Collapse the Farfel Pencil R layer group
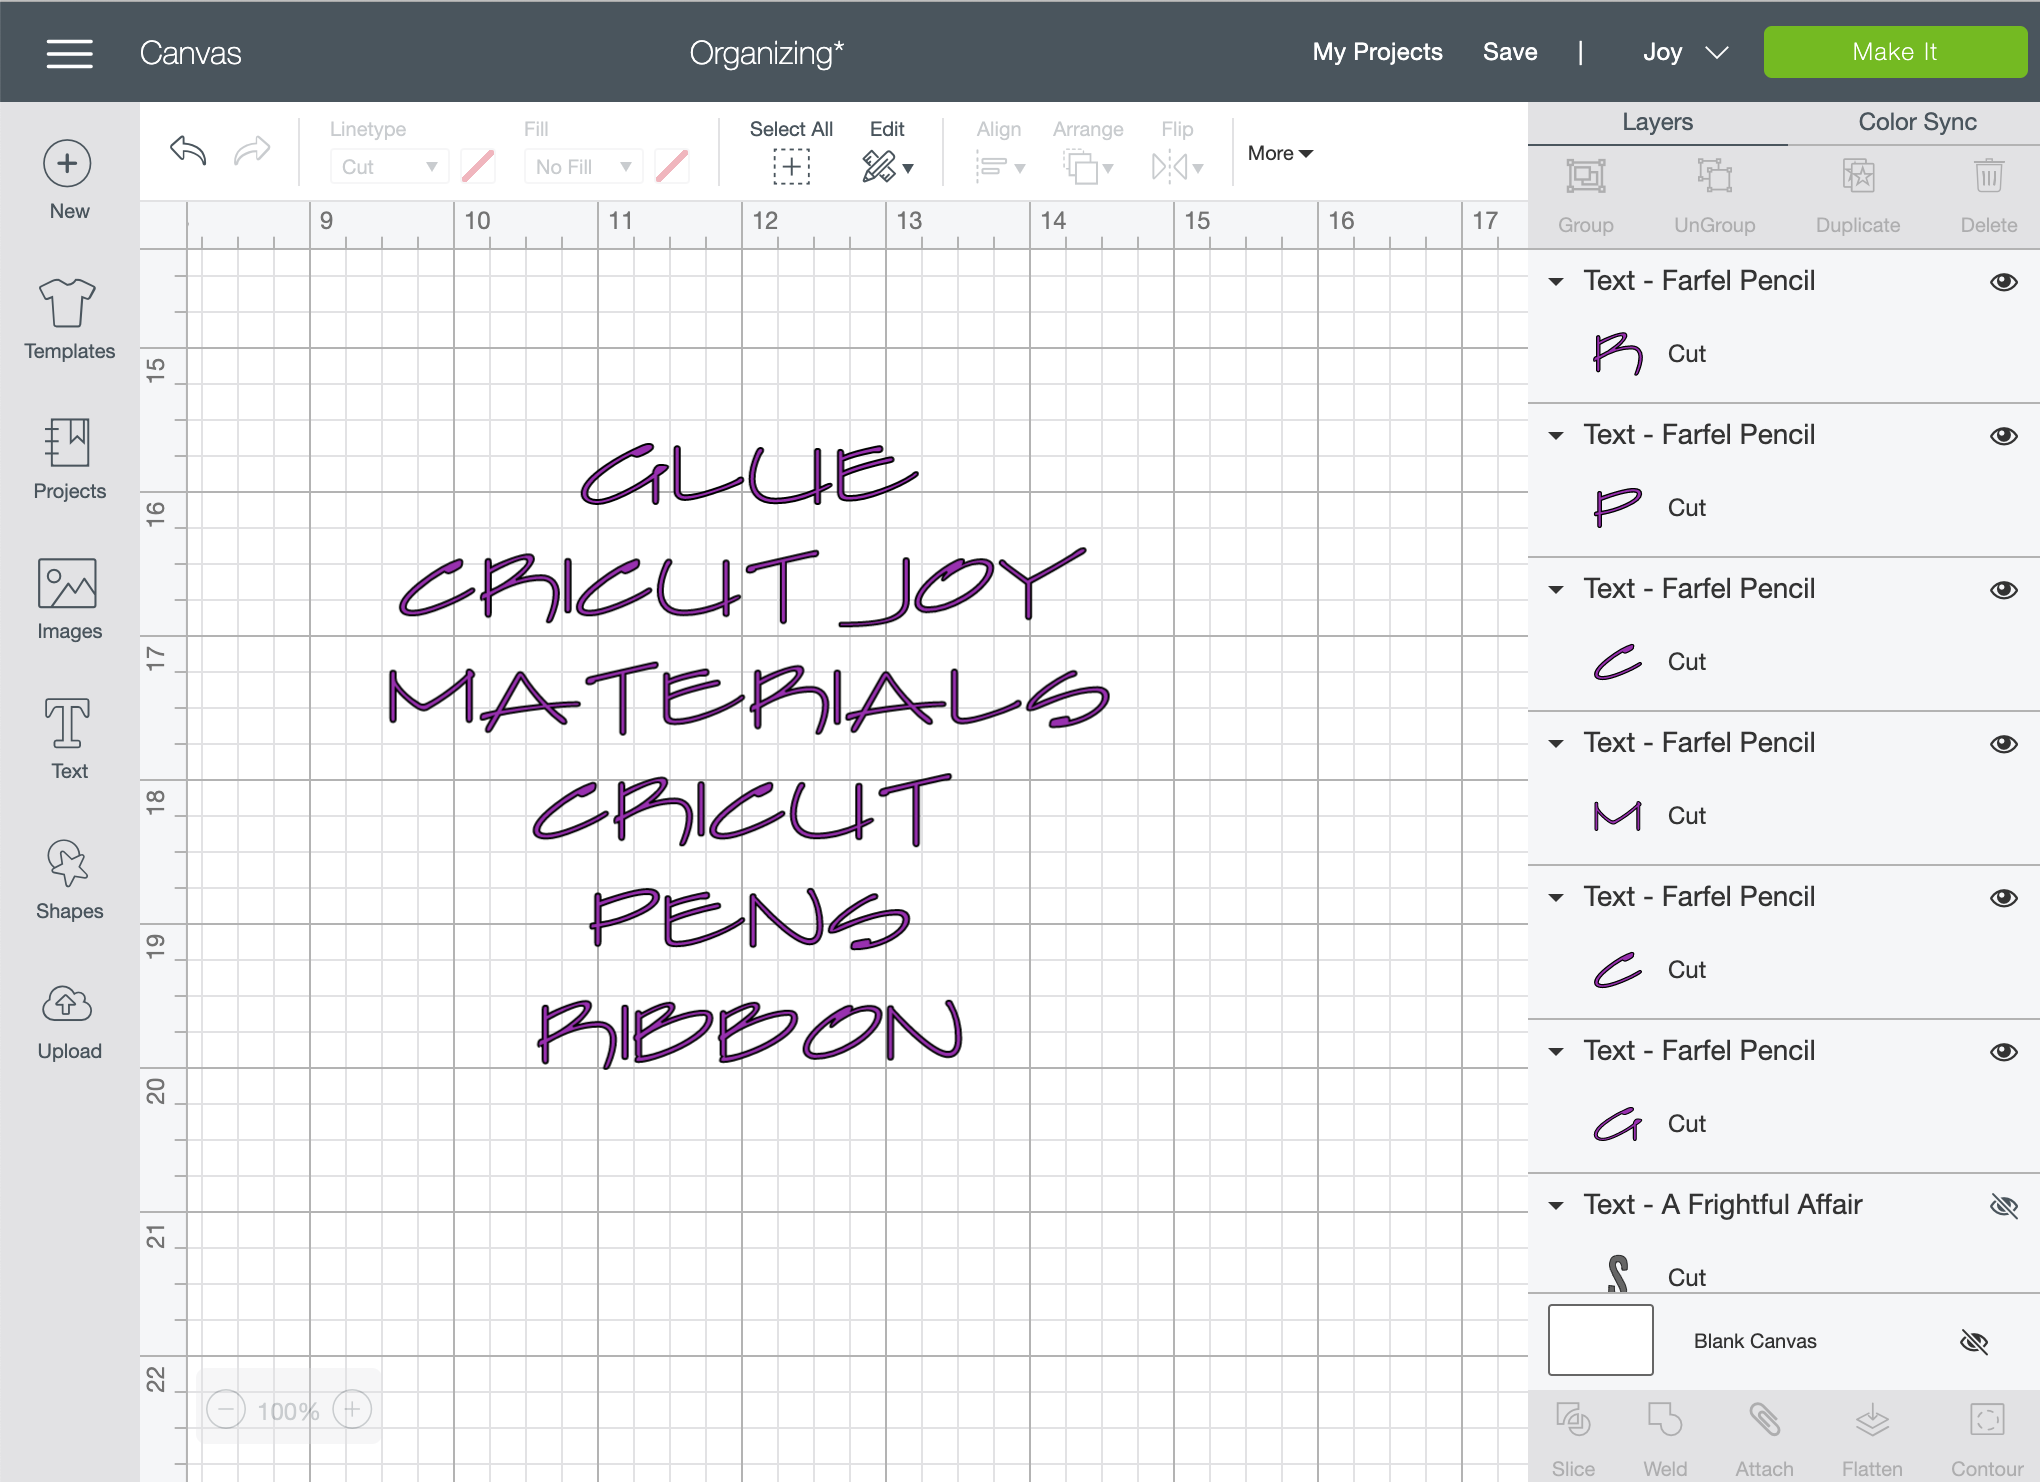Screen dimensions: 2040x1482 [1556, 282]
